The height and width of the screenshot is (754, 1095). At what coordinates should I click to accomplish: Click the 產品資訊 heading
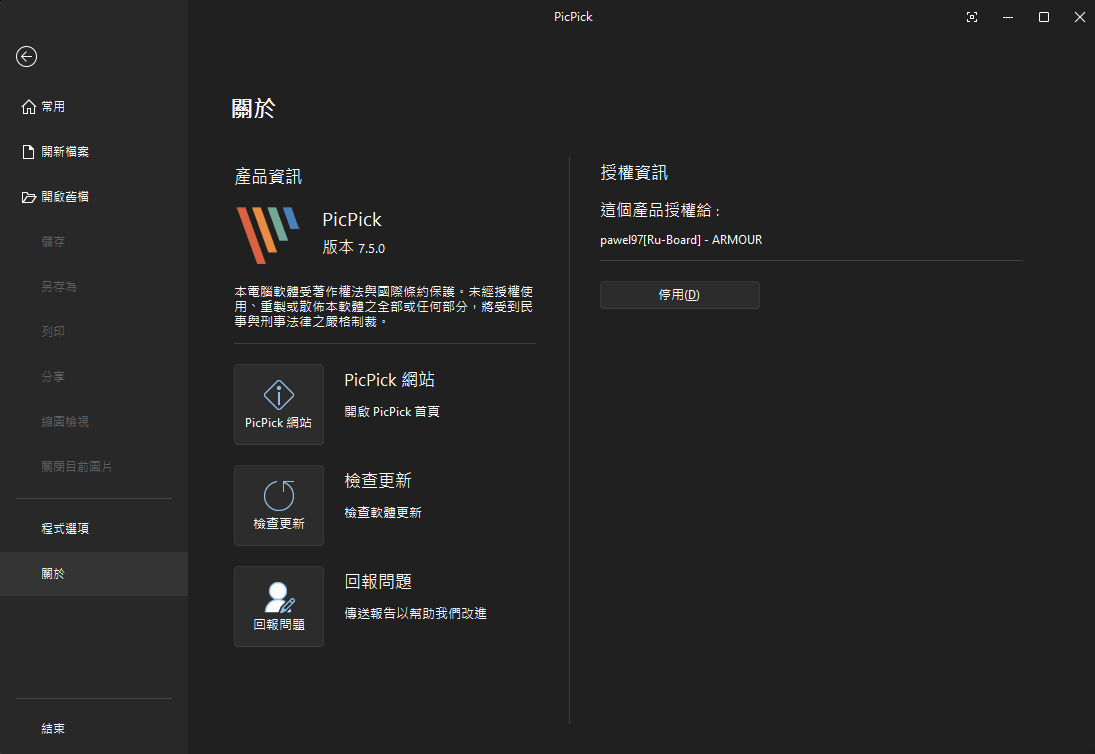point(268,177)
